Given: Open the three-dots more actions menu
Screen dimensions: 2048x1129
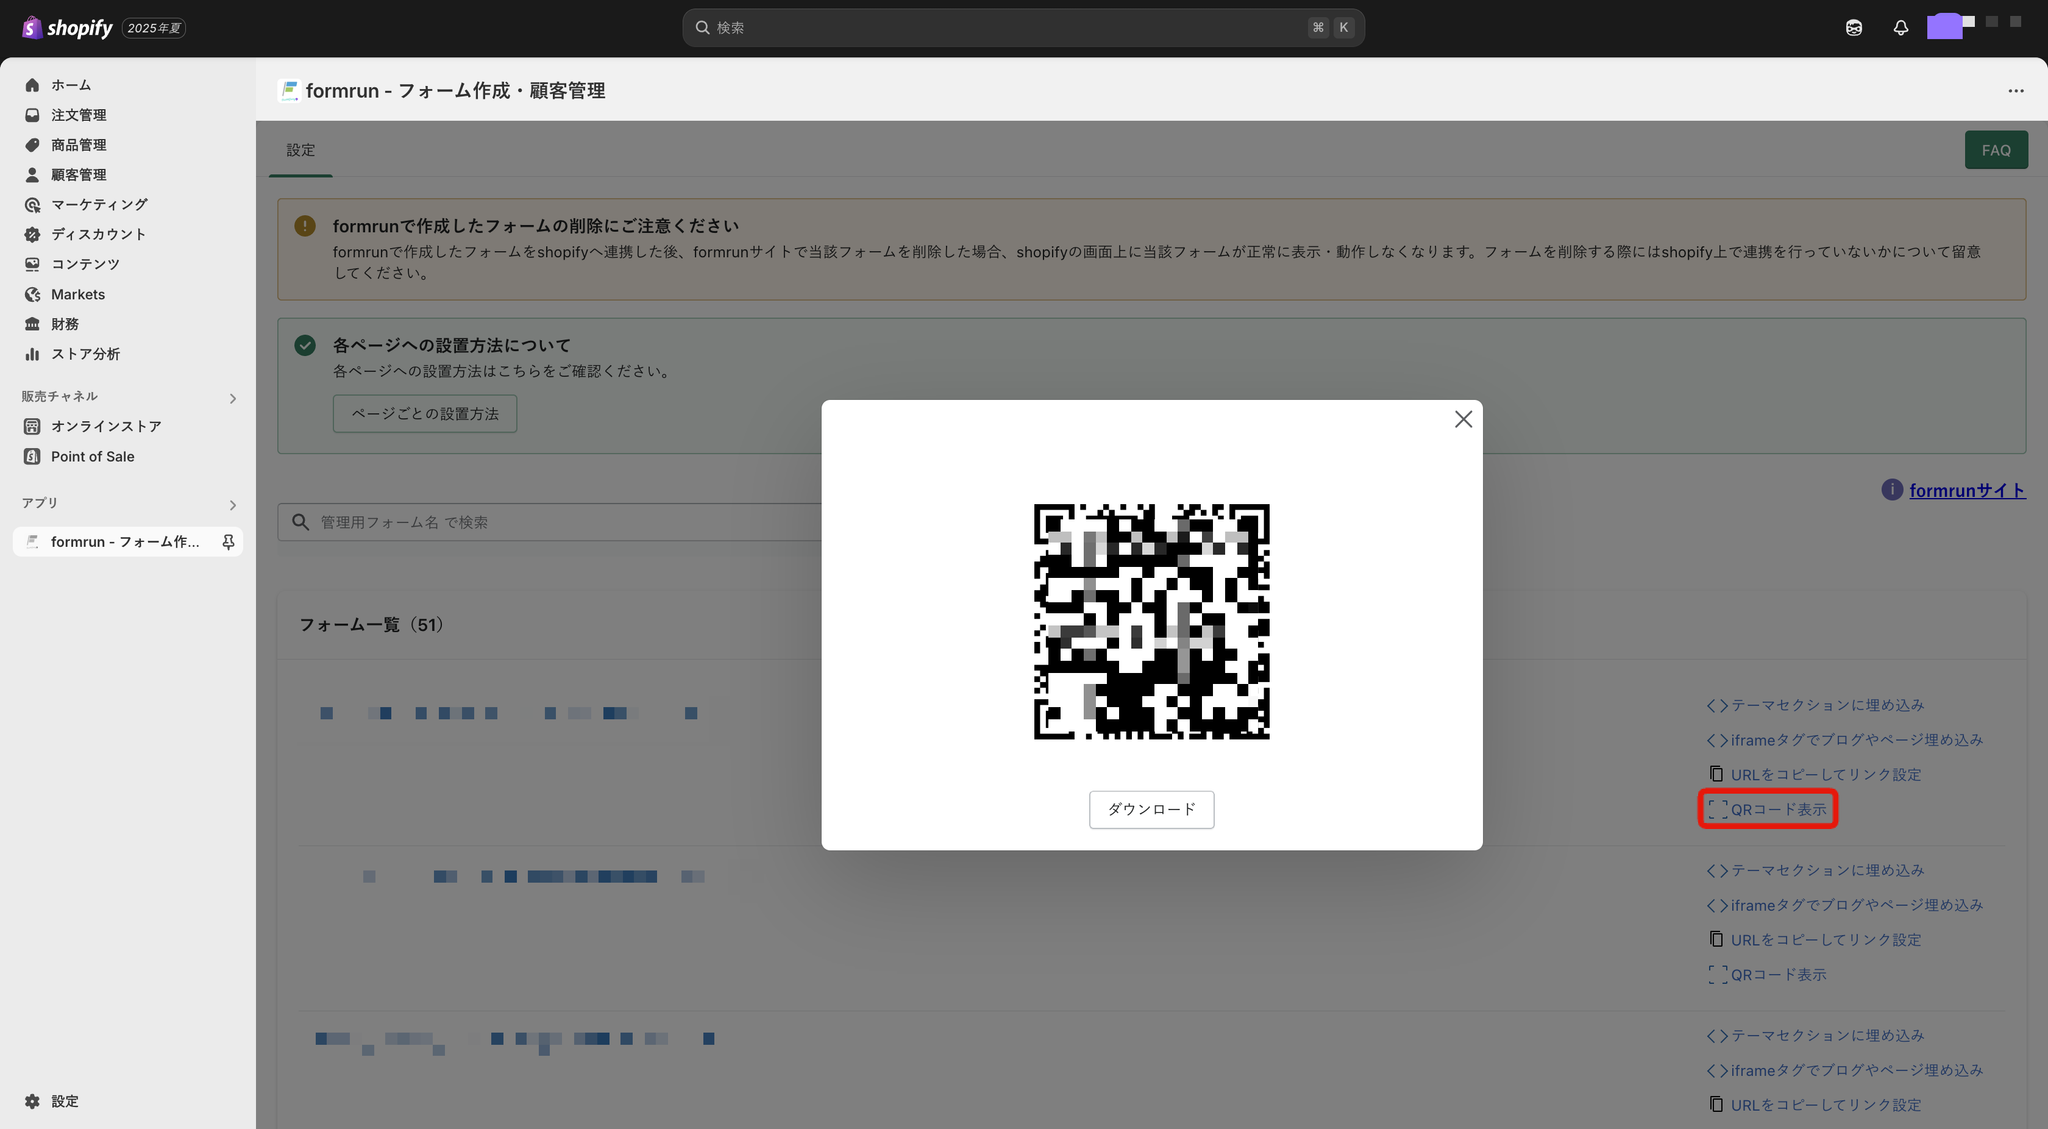Looking at the screenshot, I should pos(2015,91).
